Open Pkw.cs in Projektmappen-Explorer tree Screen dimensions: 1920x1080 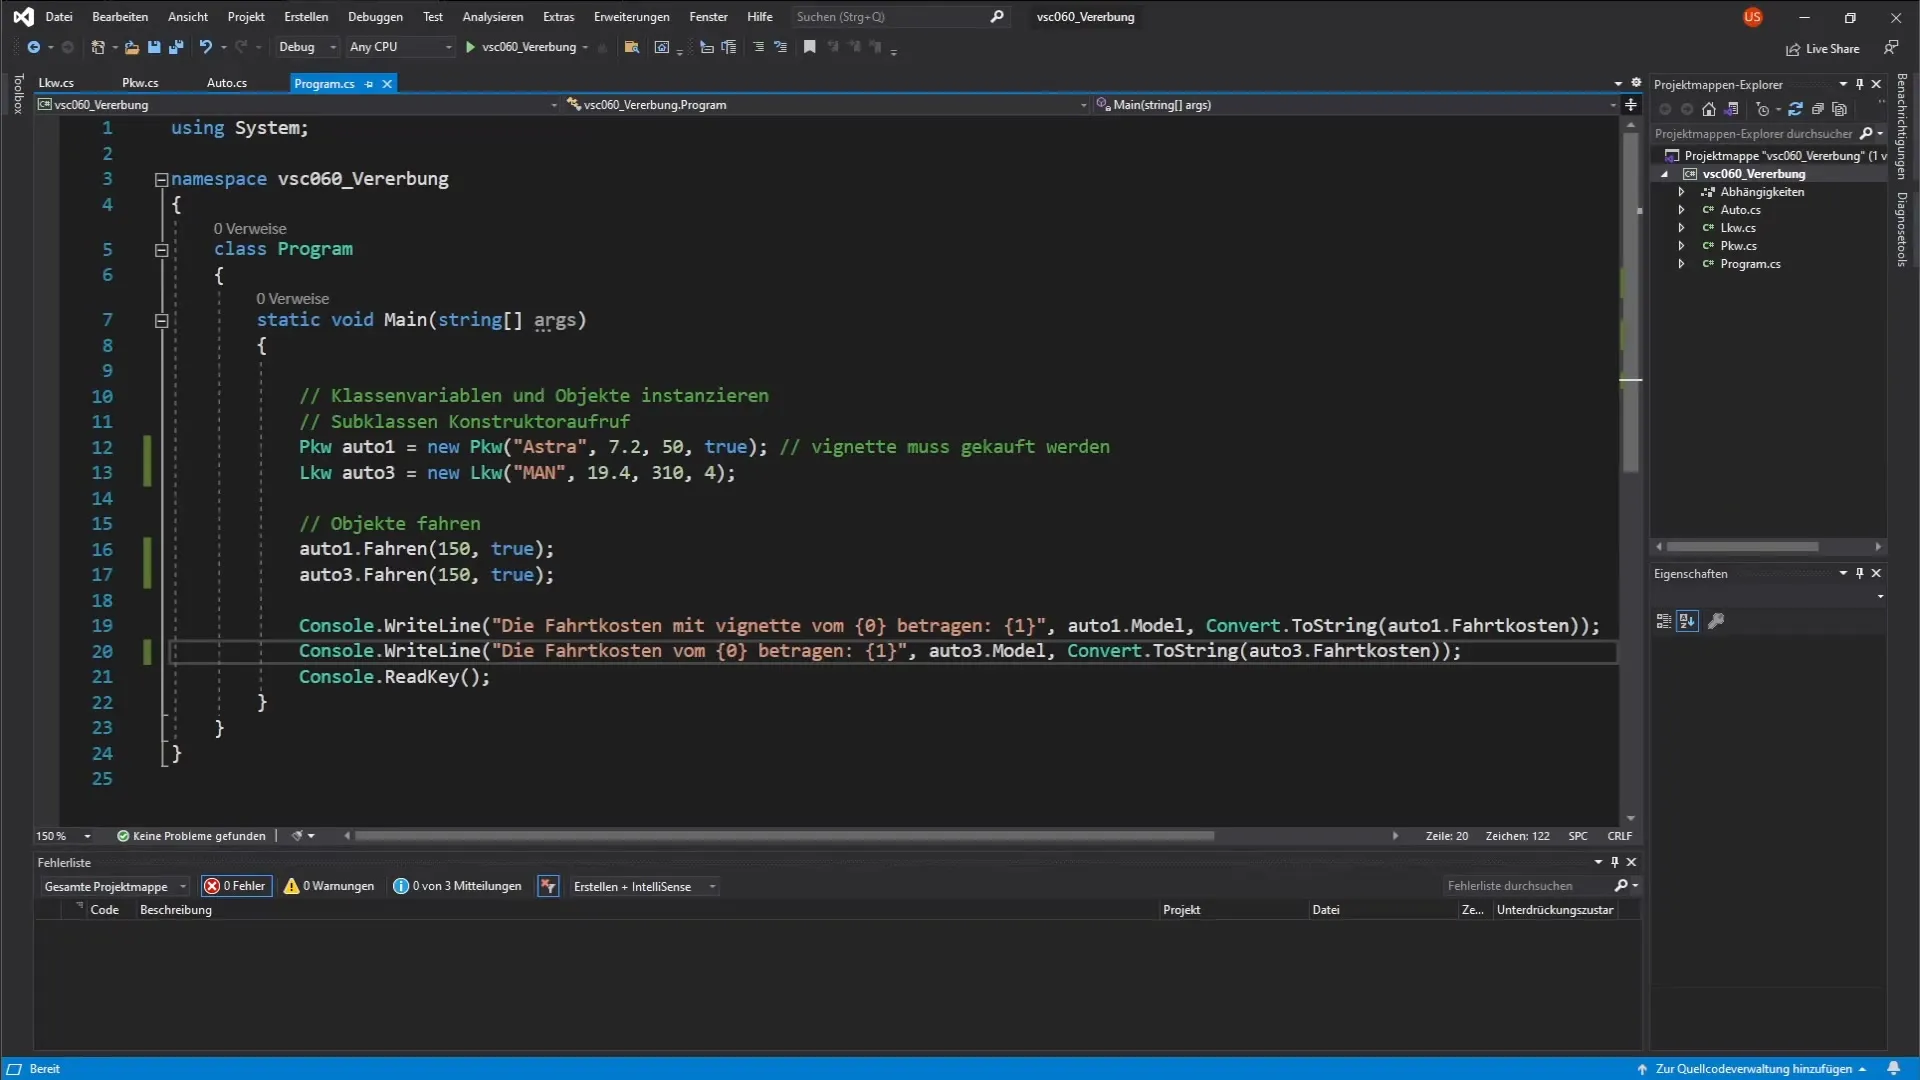1738,246
